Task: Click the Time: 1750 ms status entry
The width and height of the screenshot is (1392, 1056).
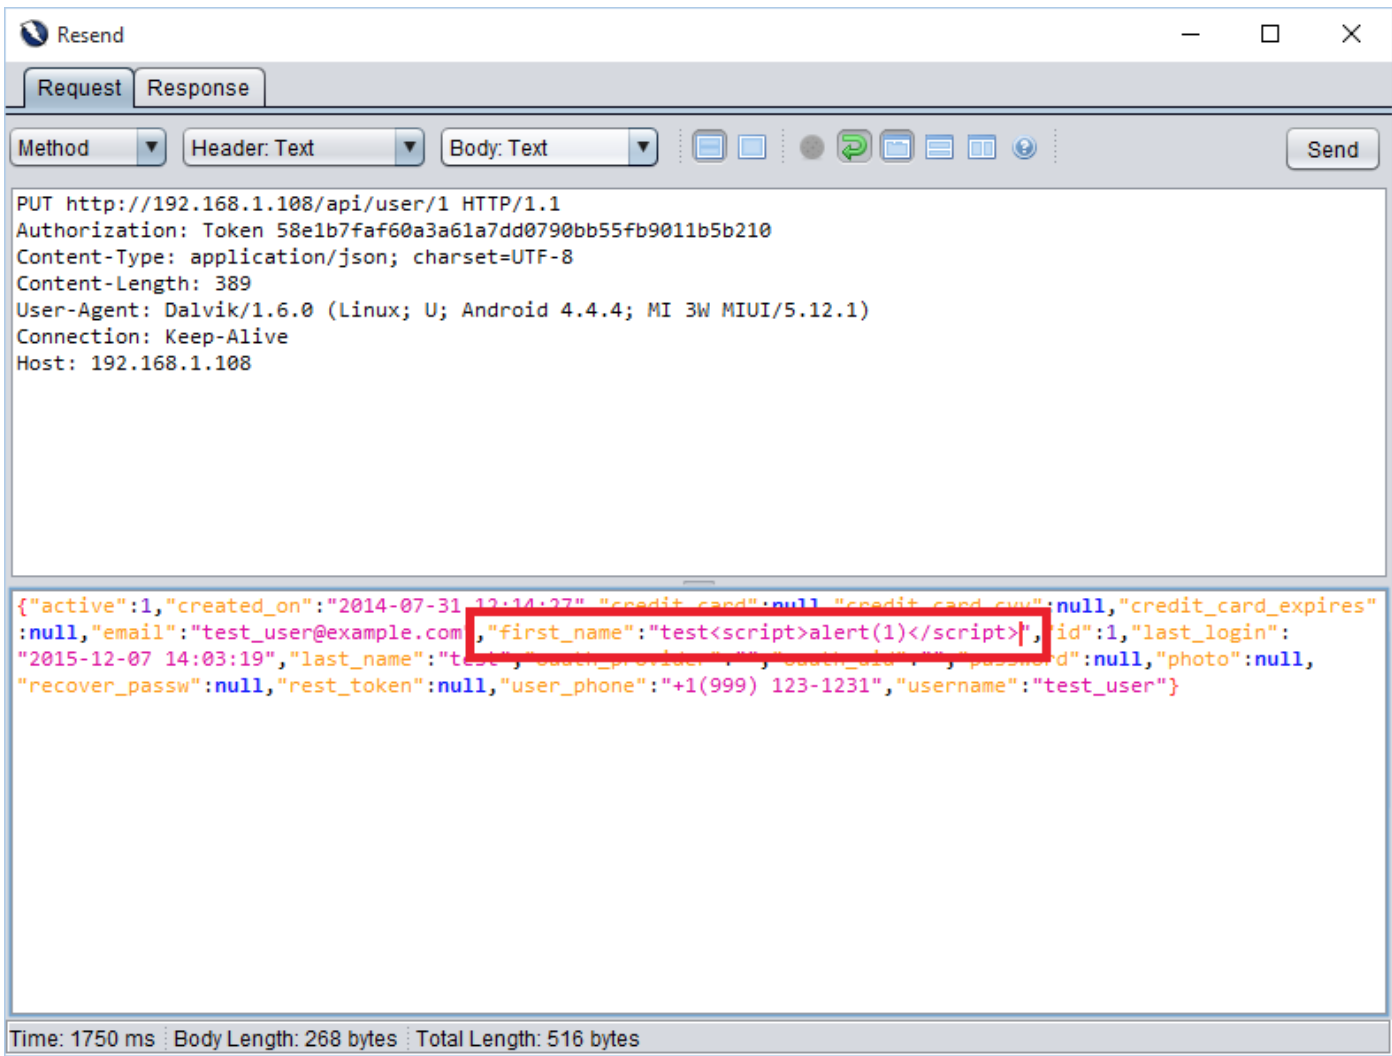Action: click(83, 1039)
